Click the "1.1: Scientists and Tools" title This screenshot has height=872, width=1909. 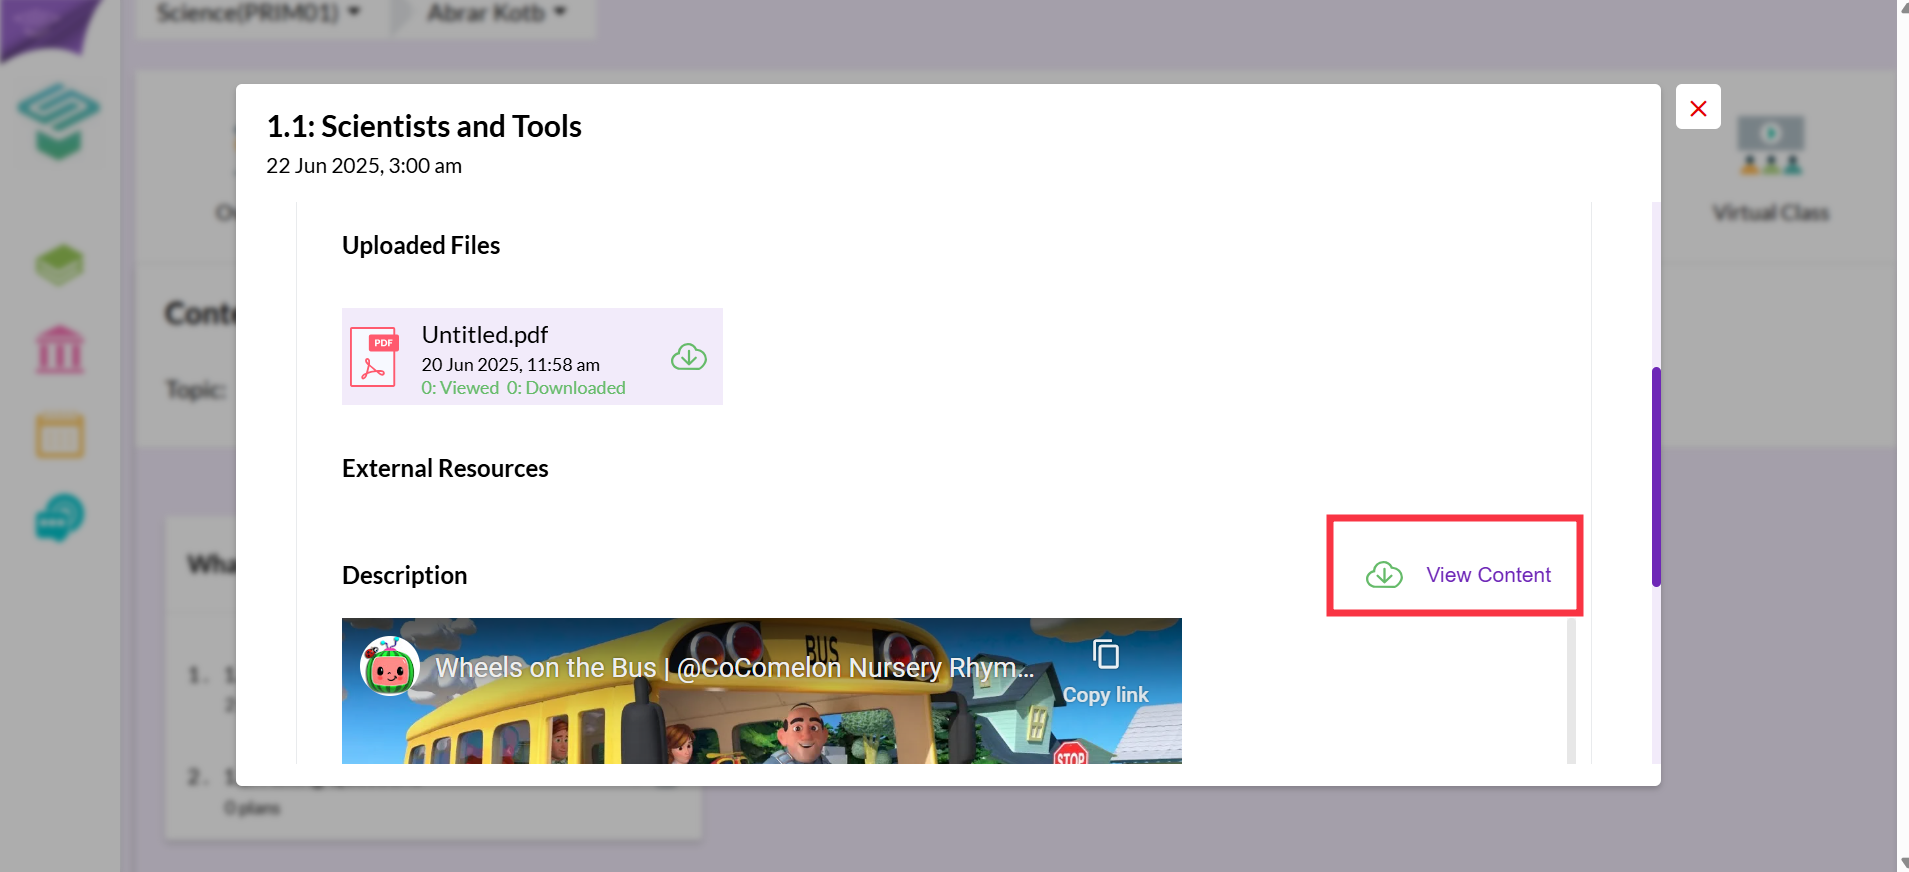click(424, 127)
